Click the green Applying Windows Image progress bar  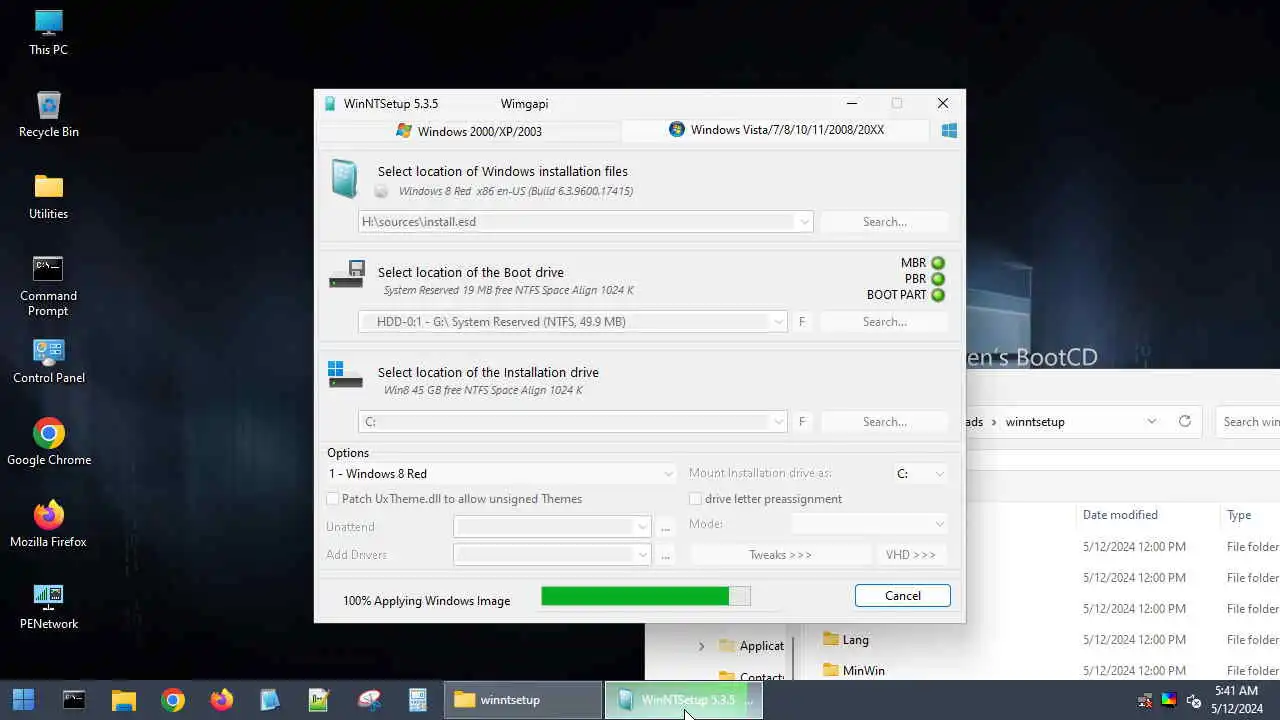click(x=645, y=596)
